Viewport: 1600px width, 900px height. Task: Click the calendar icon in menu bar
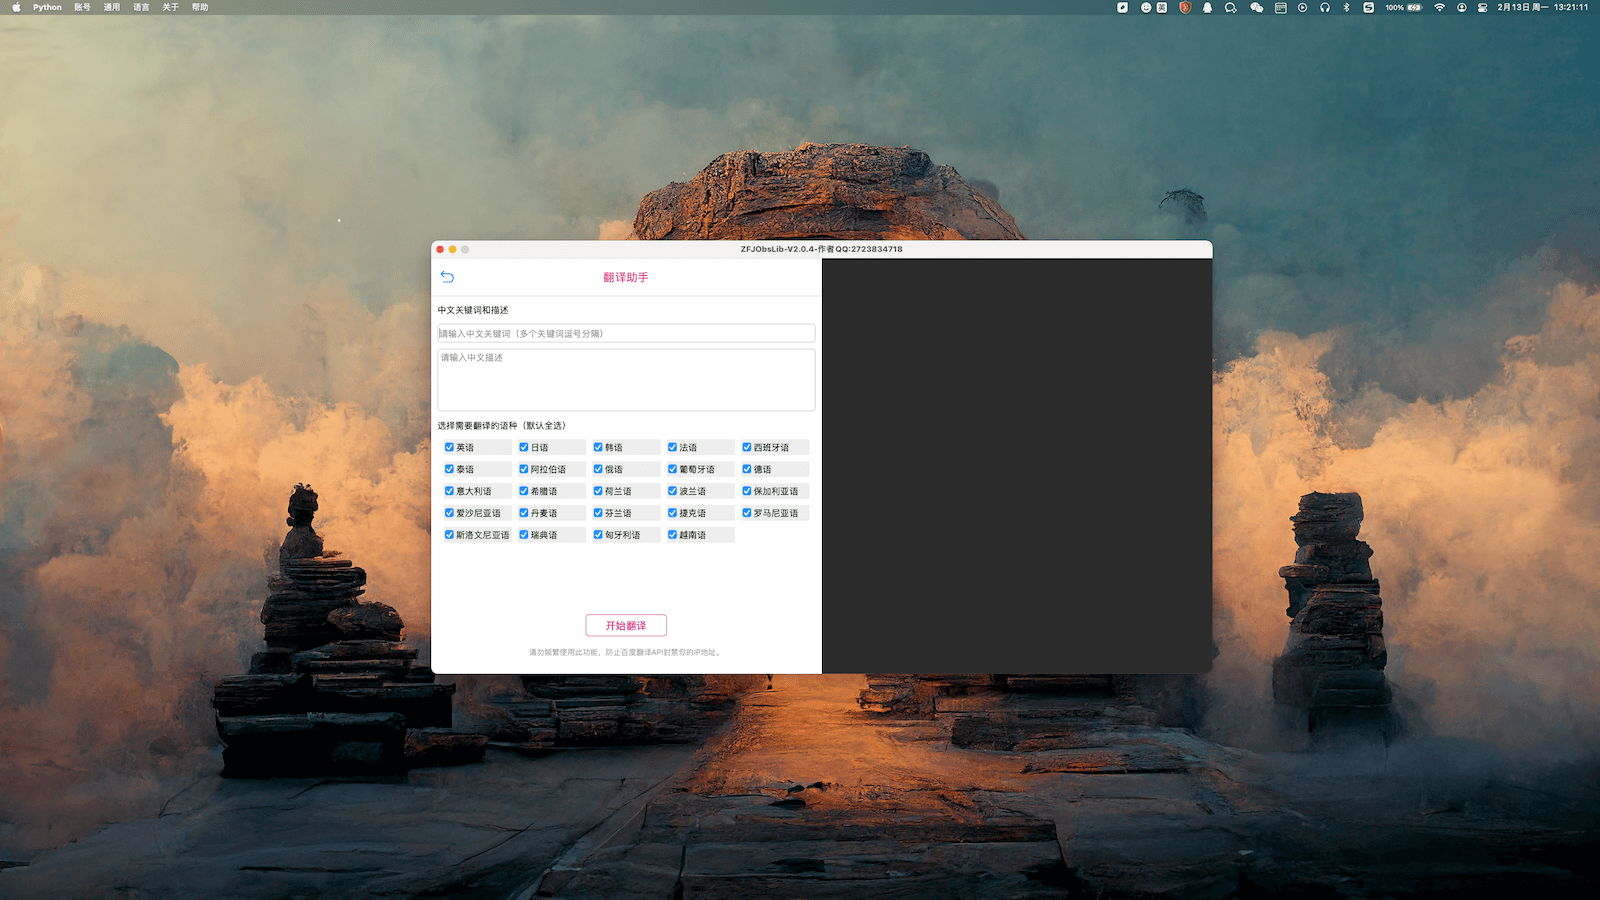pyautogui.click(x=1280, y=7)
